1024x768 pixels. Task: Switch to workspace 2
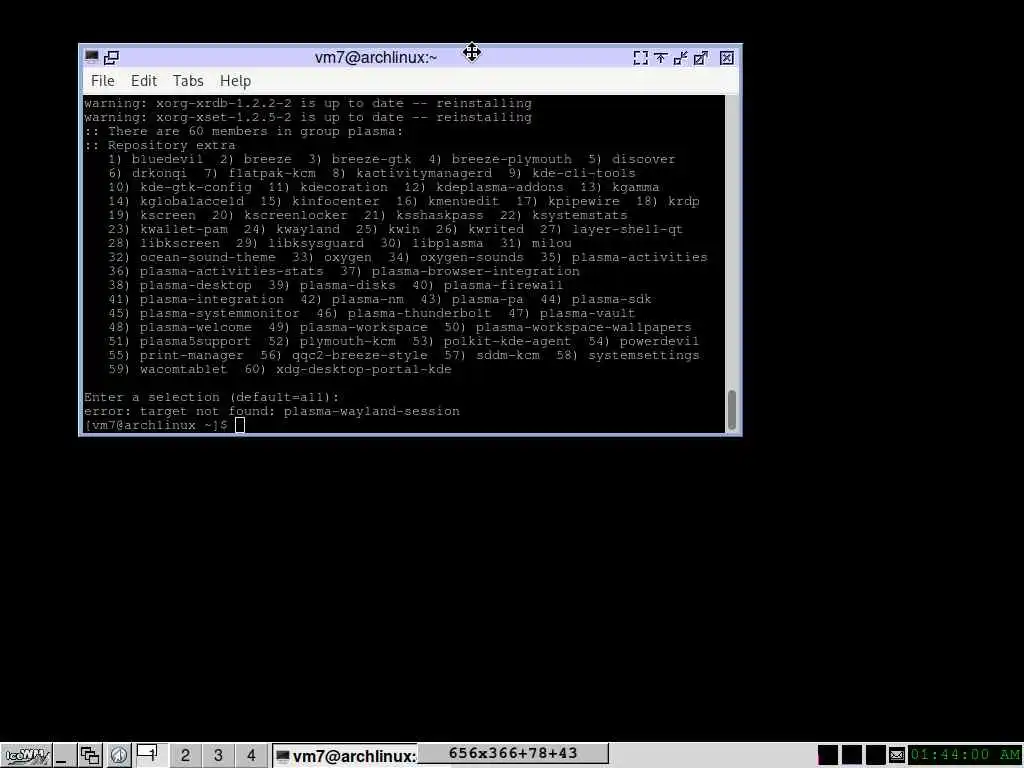185,756
